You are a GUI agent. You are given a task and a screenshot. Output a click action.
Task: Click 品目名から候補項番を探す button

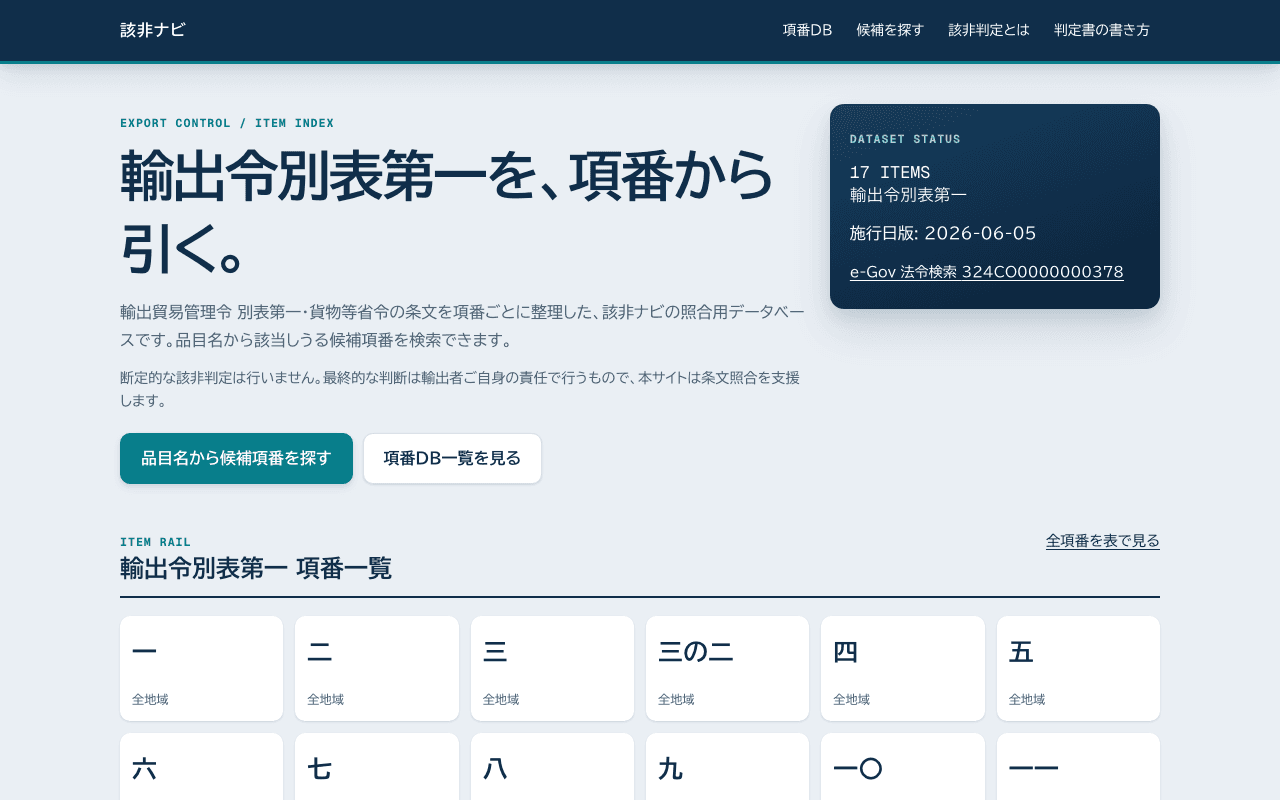point(236,458)
